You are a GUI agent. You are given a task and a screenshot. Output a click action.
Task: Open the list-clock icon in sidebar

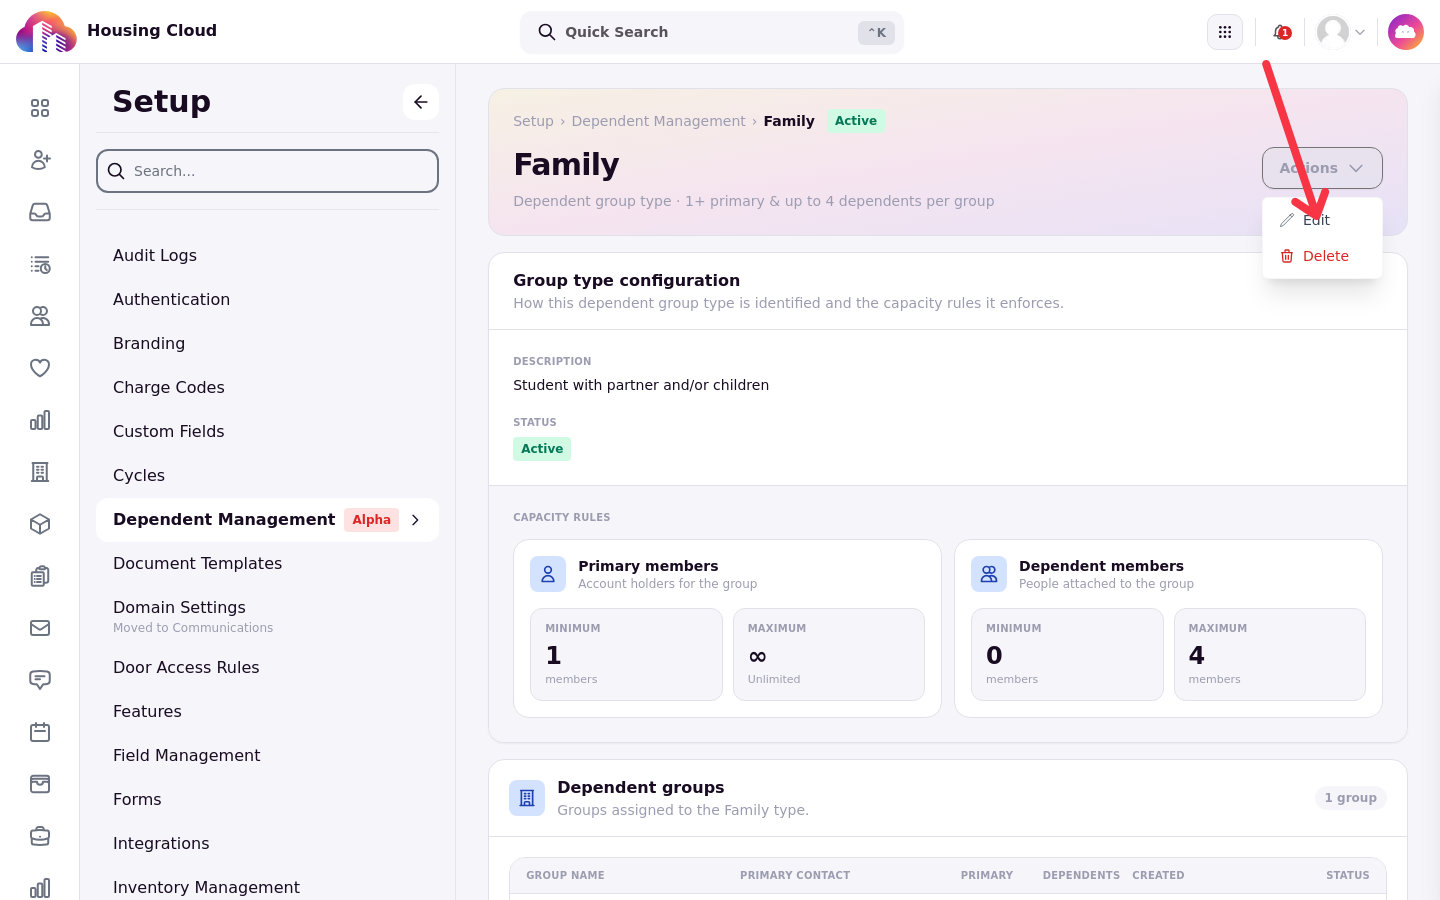point(40,264)
